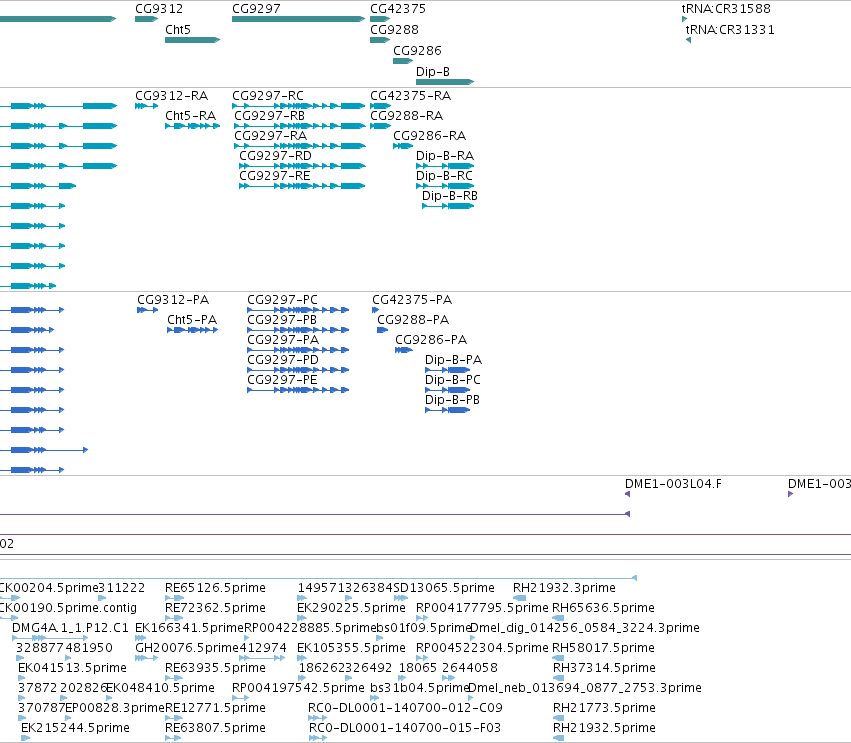
Task: Click EST EK290225.5prime
Action: pyautogui.click(x=351, y=608)
